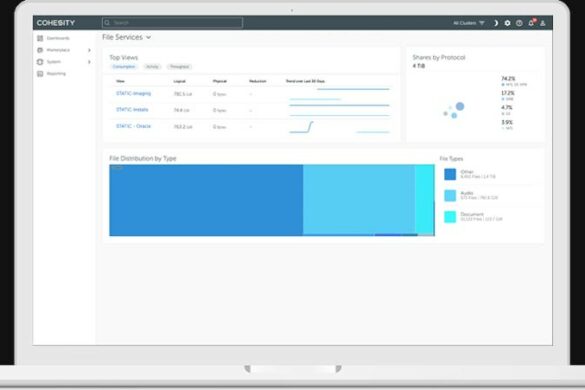Click the Document legend color swatch

(x=450, y=217)
